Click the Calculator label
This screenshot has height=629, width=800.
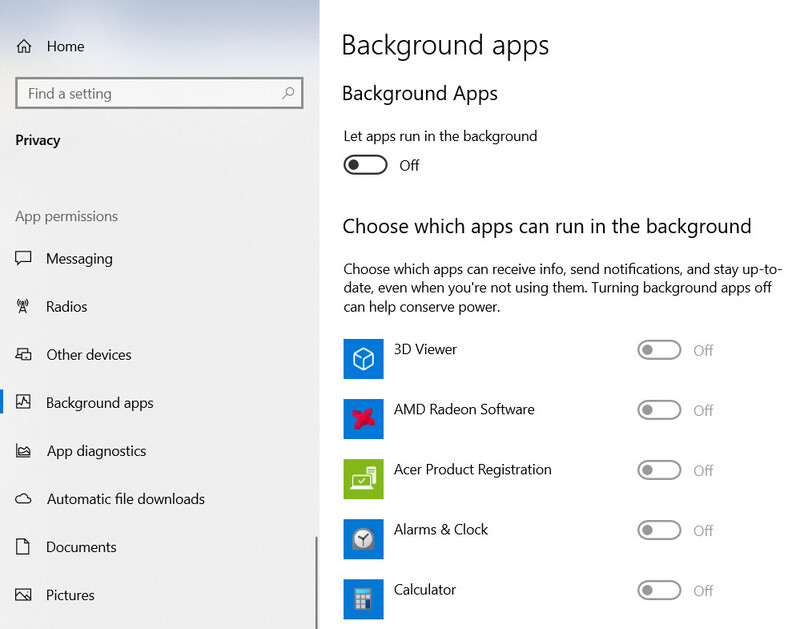[x=424, y=590]
